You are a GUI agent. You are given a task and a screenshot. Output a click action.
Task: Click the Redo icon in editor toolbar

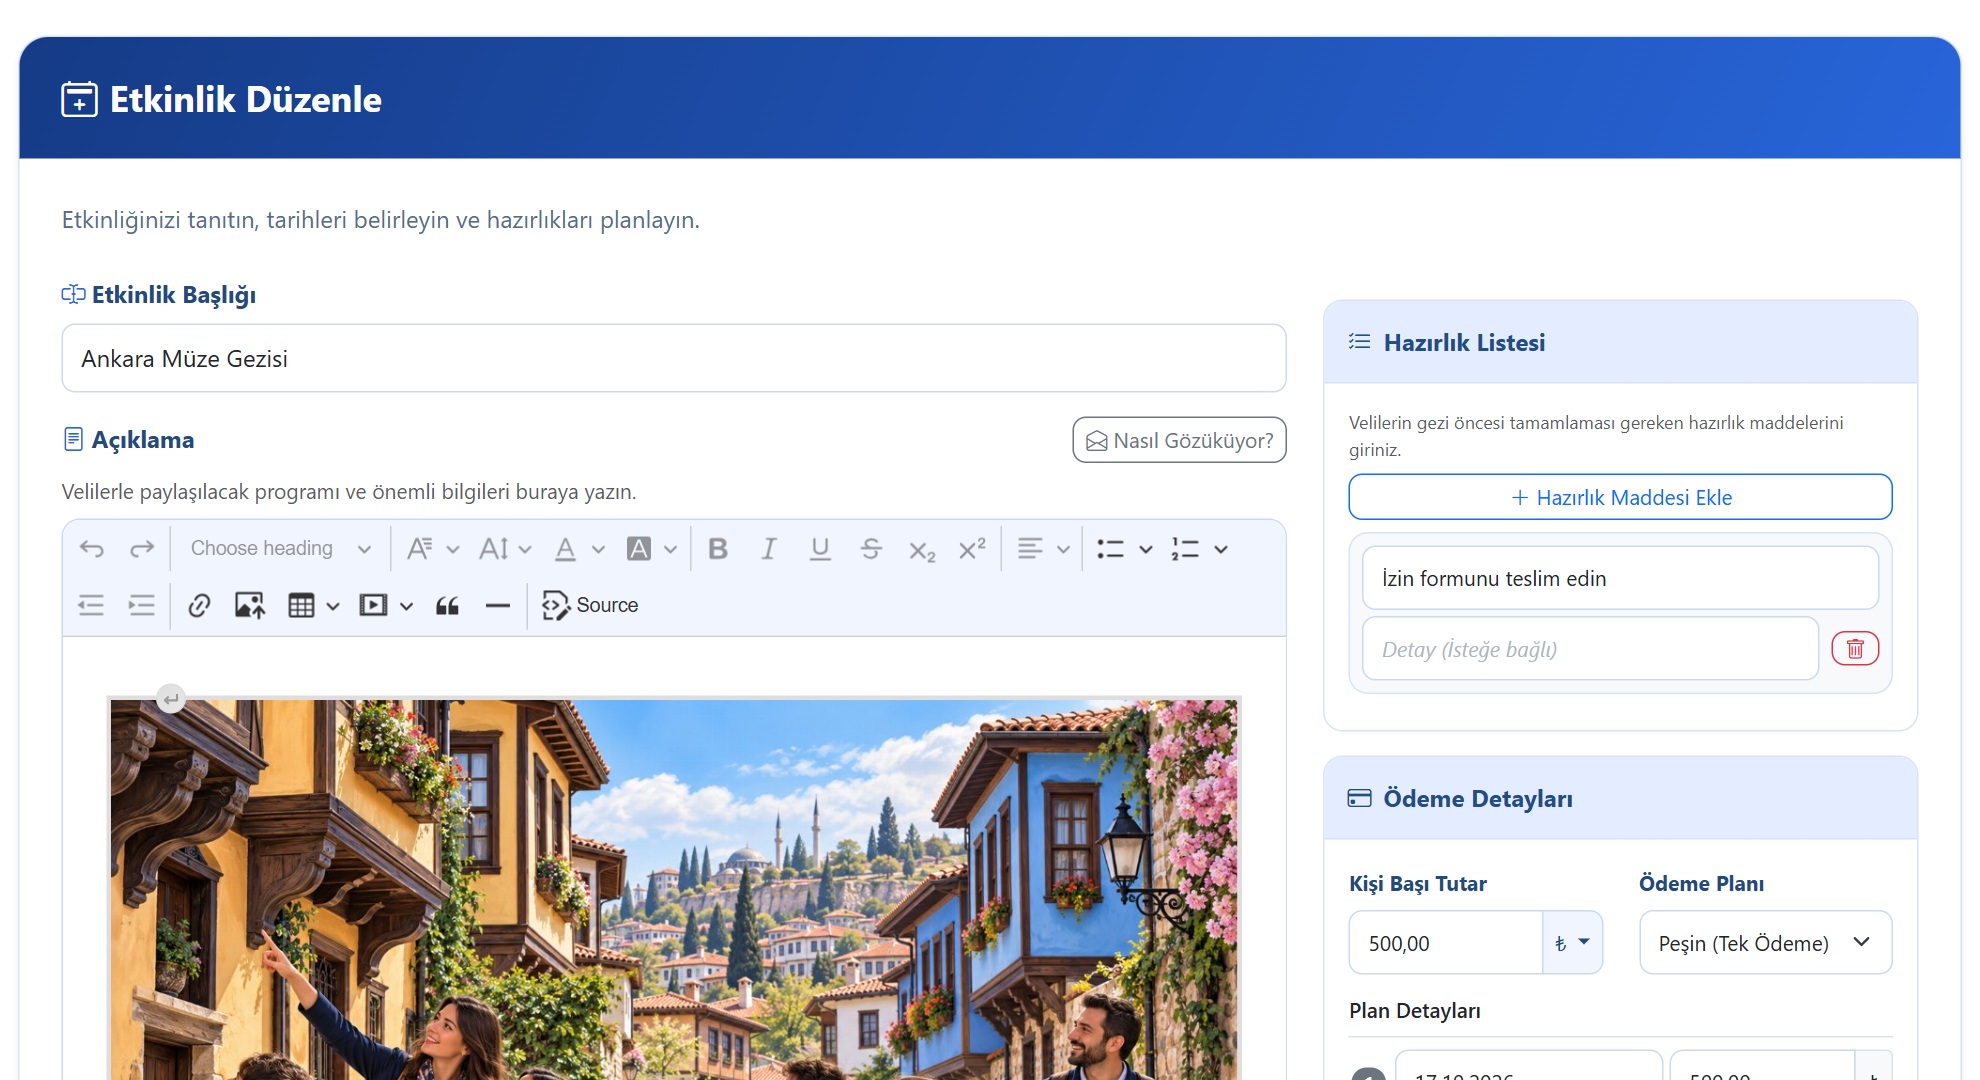[142, 549]
